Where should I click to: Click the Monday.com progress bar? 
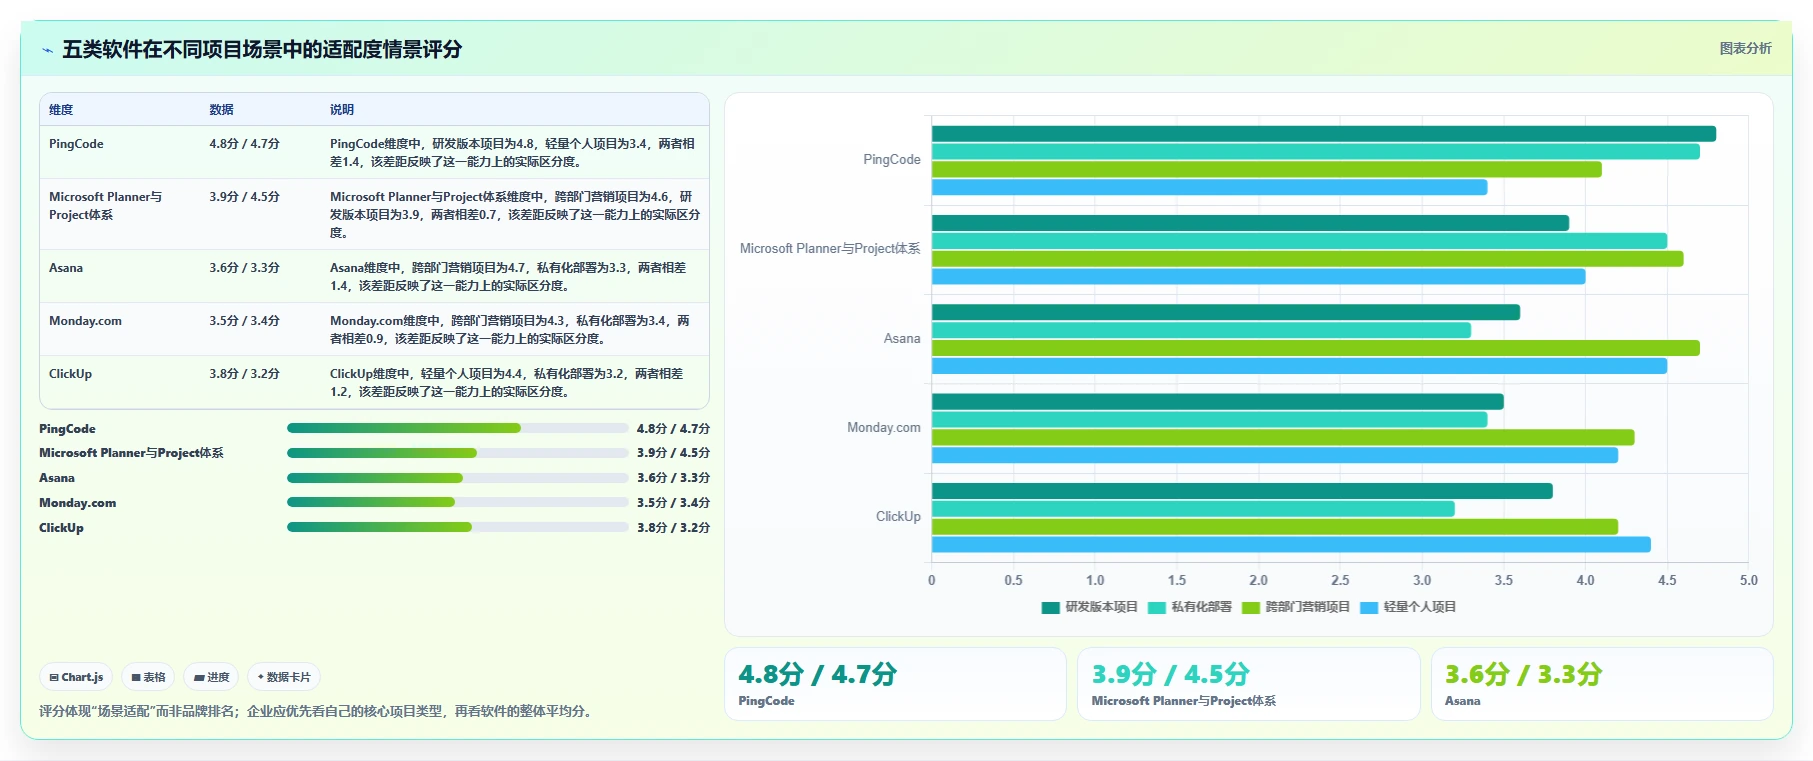(457, 502)
